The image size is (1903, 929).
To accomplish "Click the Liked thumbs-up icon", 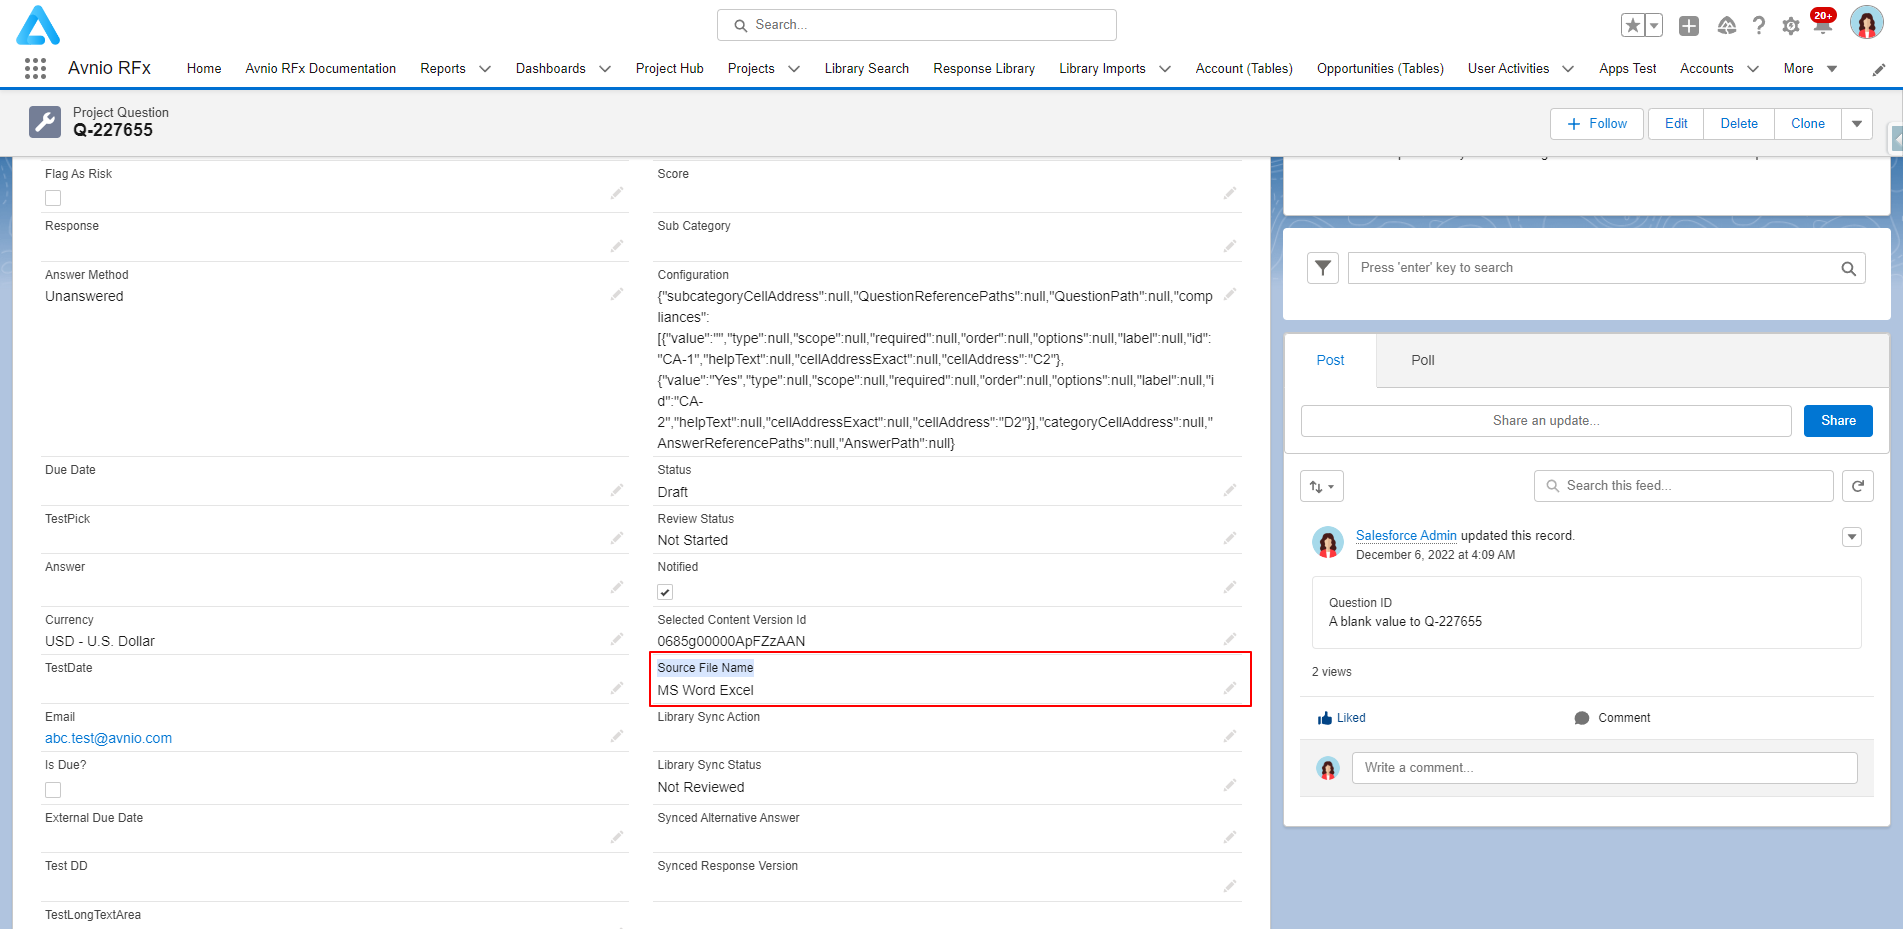I will pyautogui.click(x=1325, y=718).
